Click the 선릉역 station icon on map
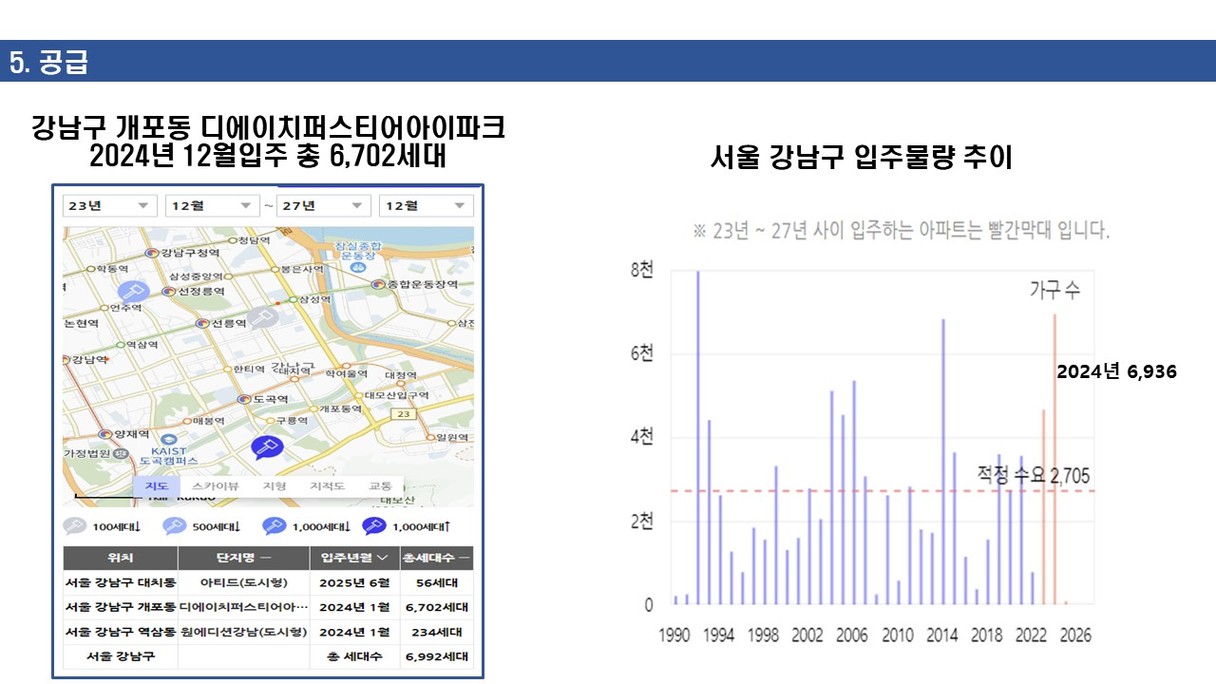 pos(203,324)
